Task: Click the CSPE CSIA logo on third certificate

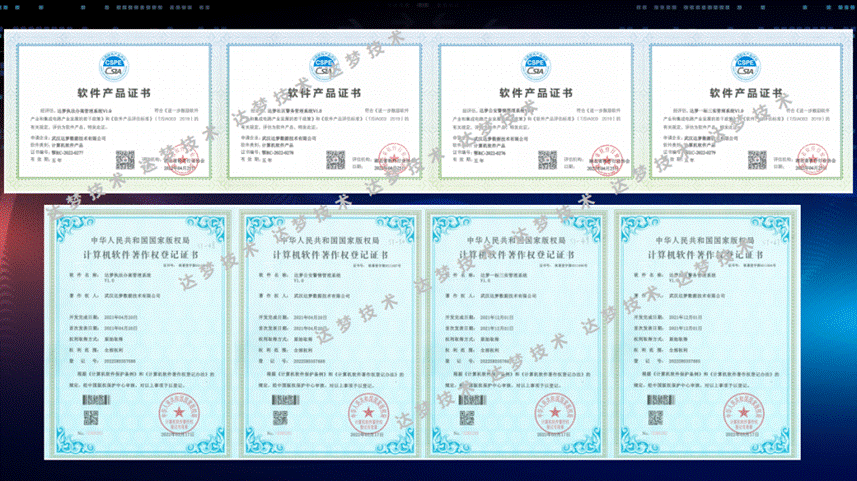Action: (x=534, y=66)
